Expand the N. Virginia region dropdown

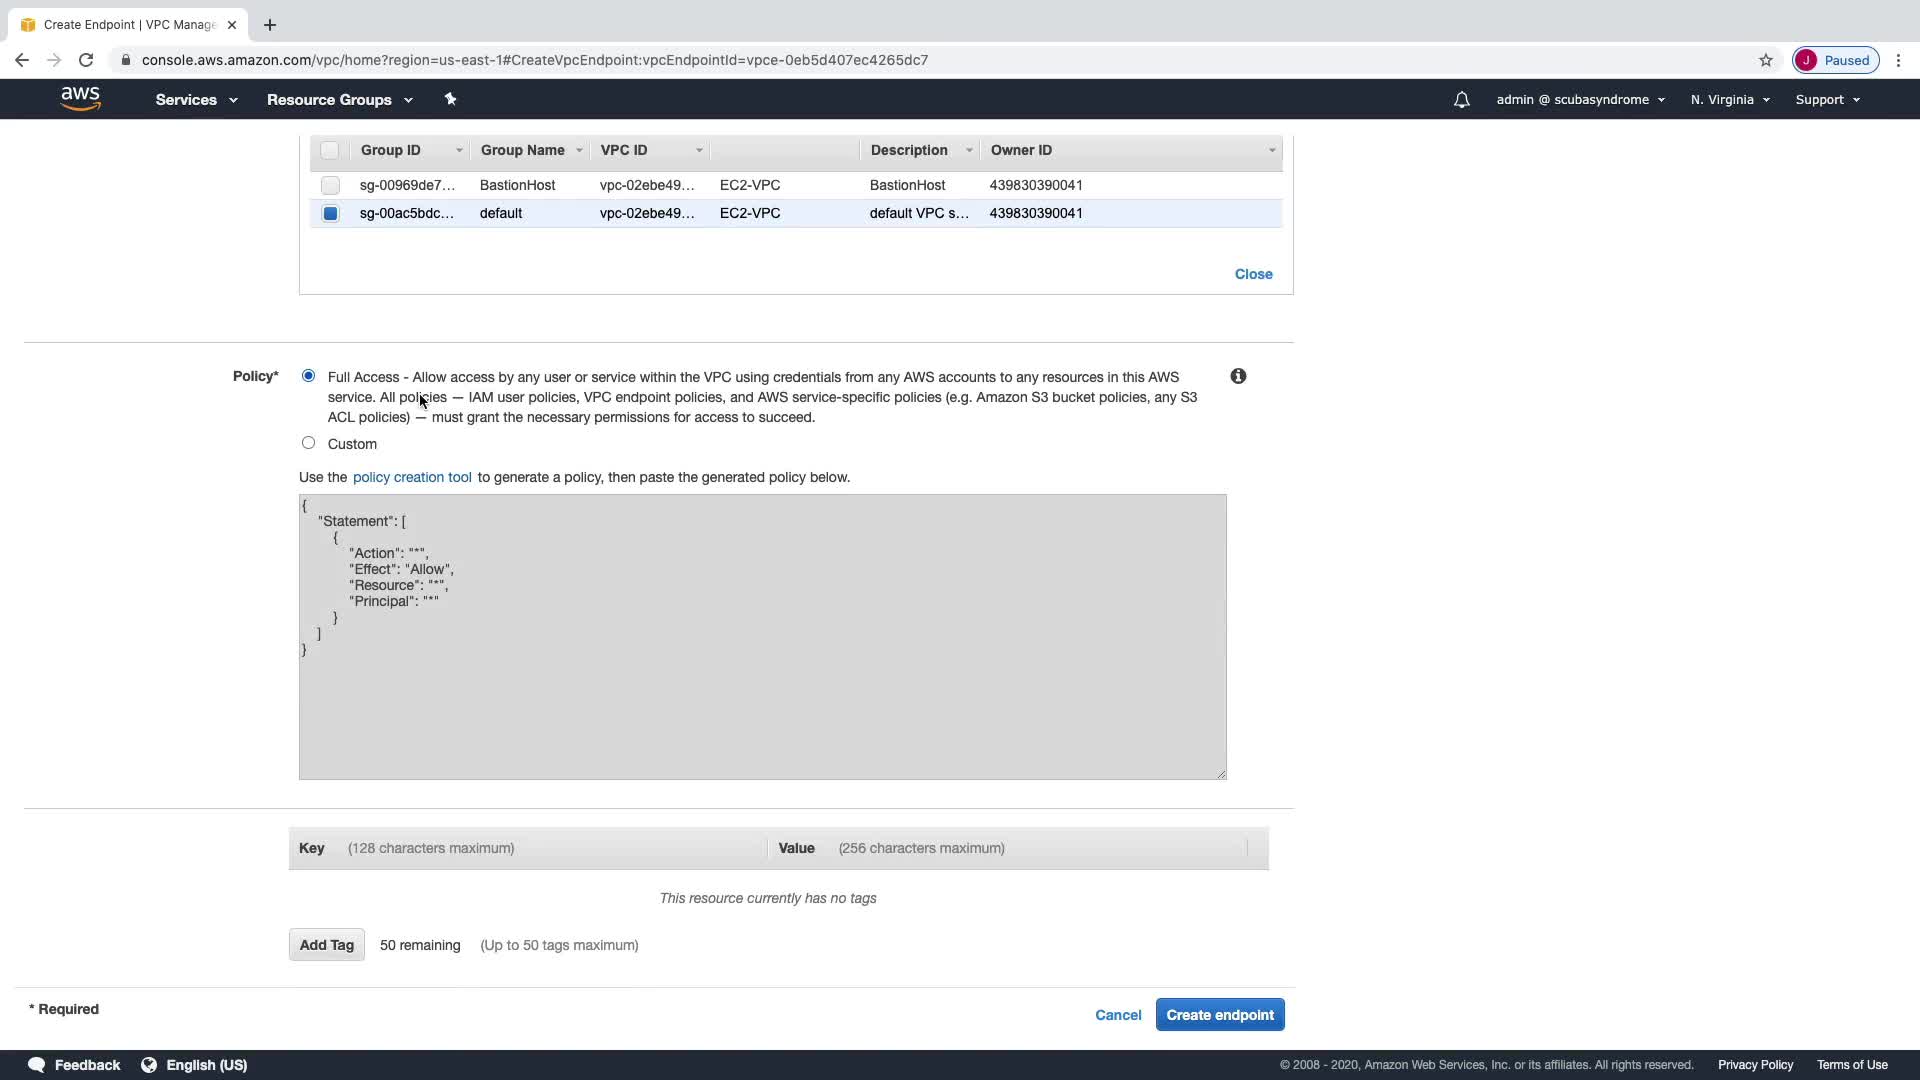tap(1730, 100)
